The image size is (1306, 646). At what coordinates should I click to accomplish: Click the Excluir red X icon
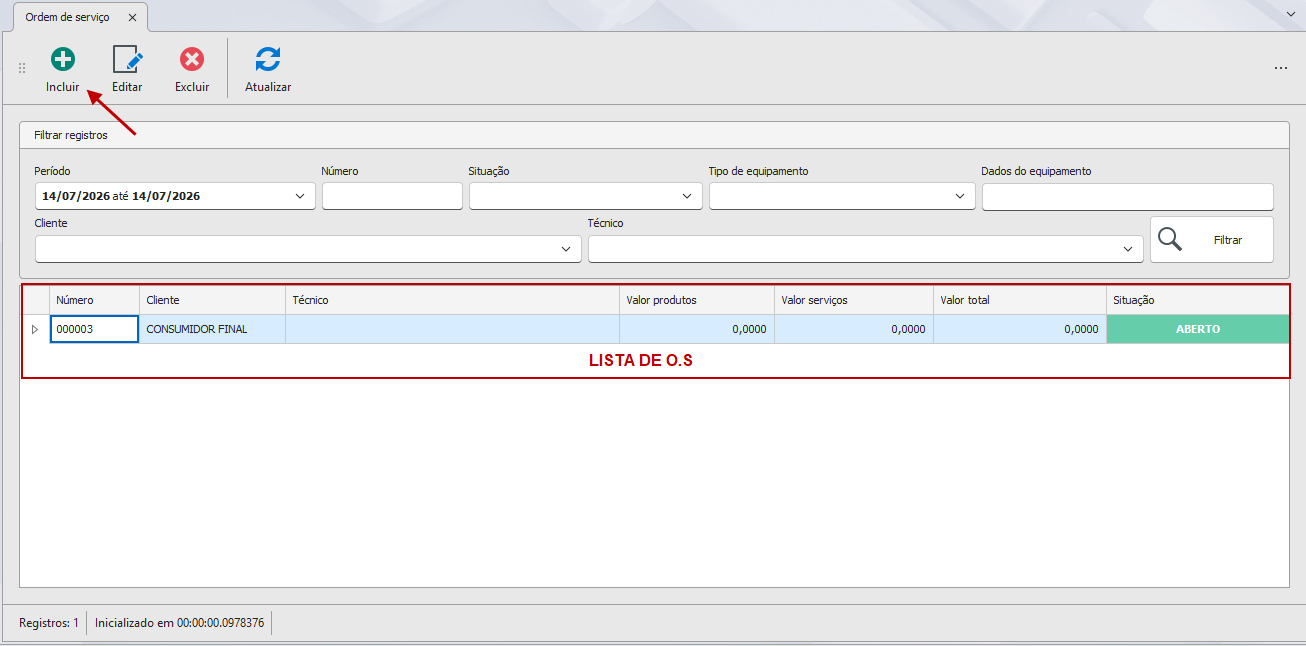coord(192,60)
